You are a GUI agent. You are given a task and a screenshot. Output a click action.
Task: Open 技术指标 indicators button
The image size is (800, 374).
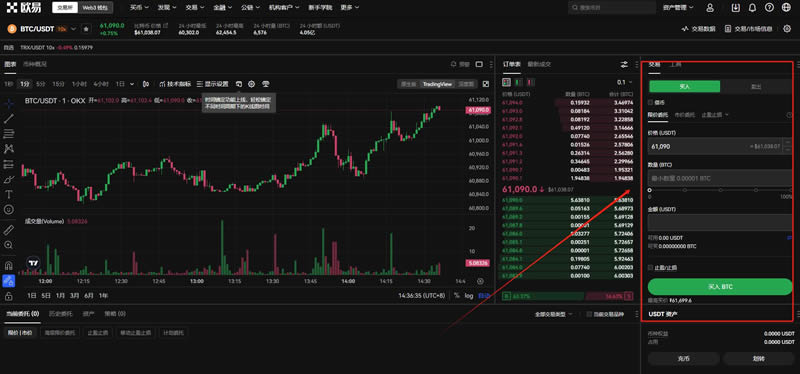click(x=175, y=84)
